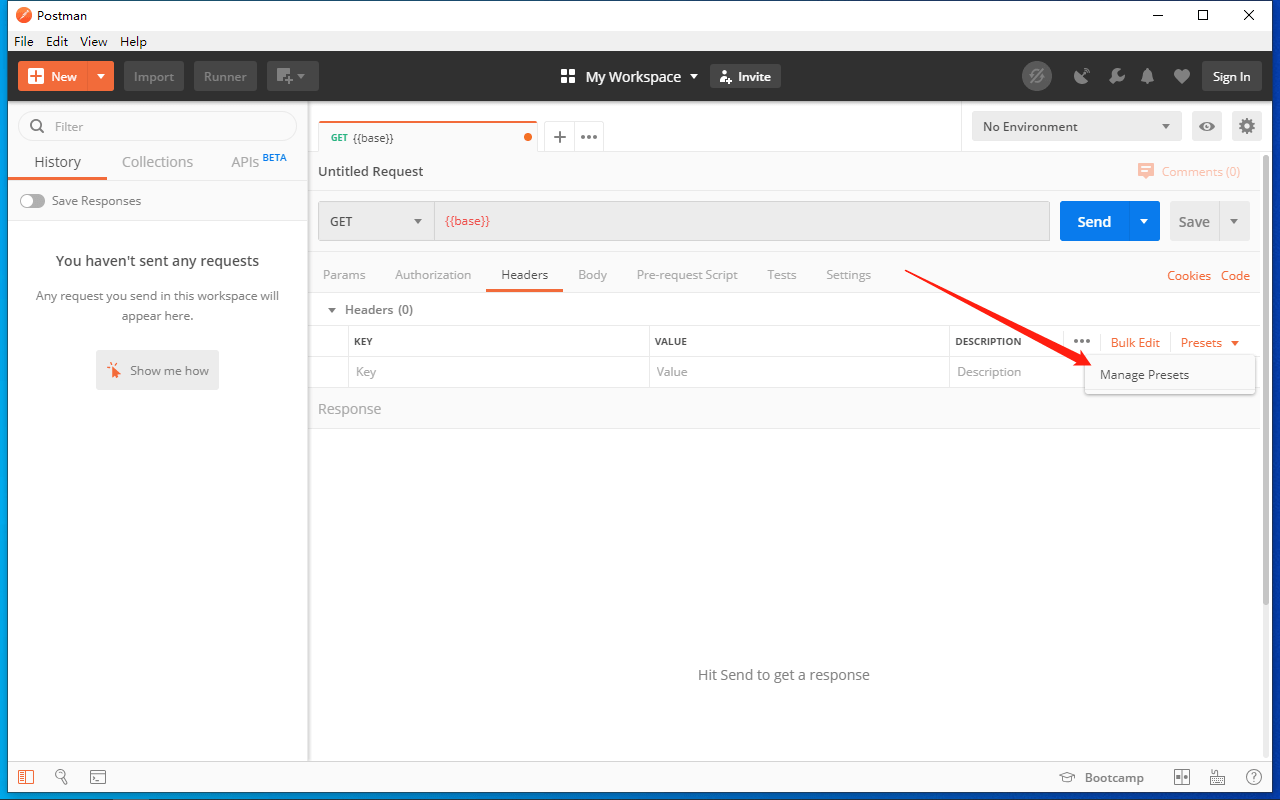This screenshot has height=800, width=1280.
Task: Add a new request tab with plus
Action: 560,137
